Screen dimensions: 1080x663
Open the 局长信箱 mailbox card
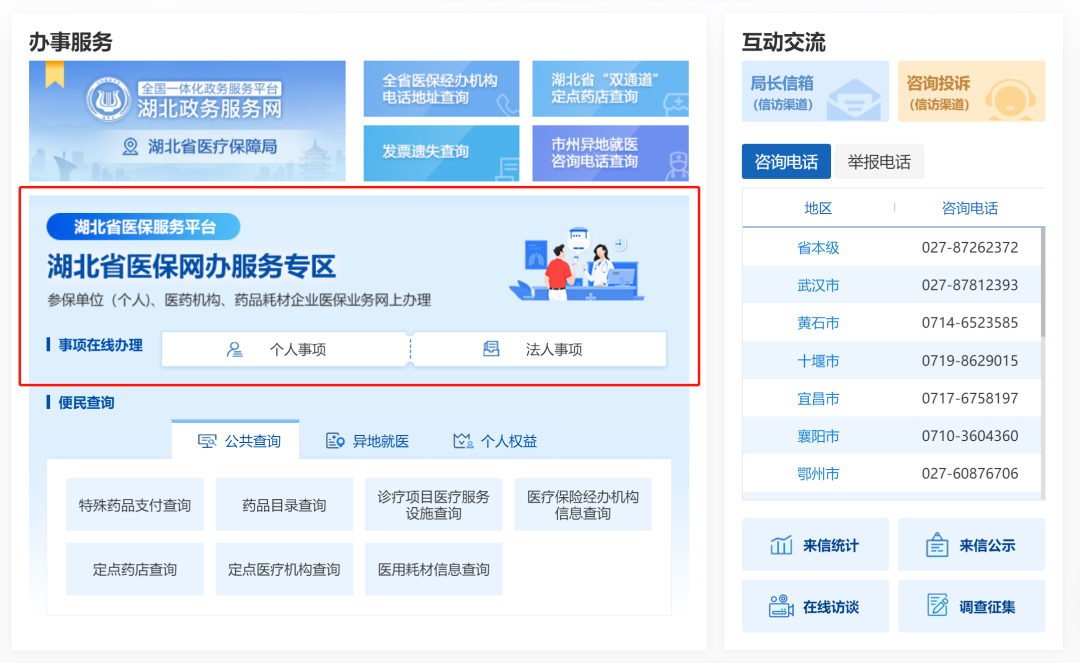[x=816, y=92]
